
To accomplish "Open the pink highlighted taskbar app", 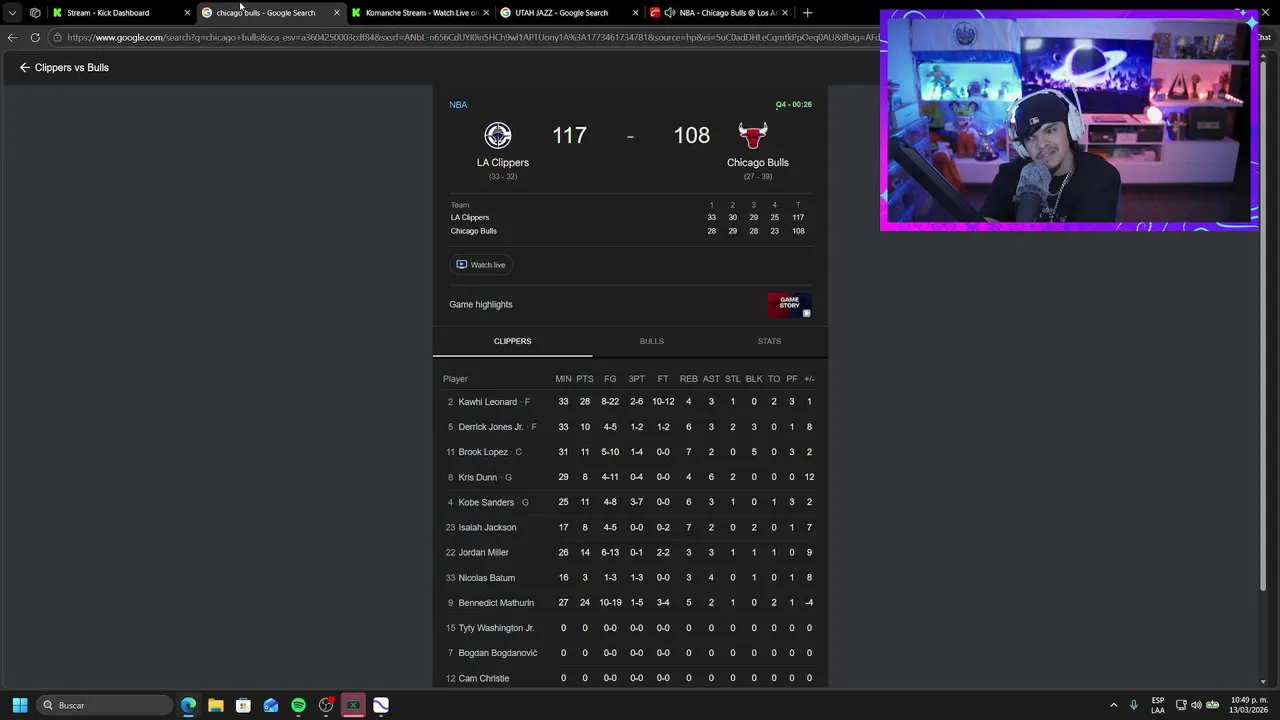I will [353, 705].
